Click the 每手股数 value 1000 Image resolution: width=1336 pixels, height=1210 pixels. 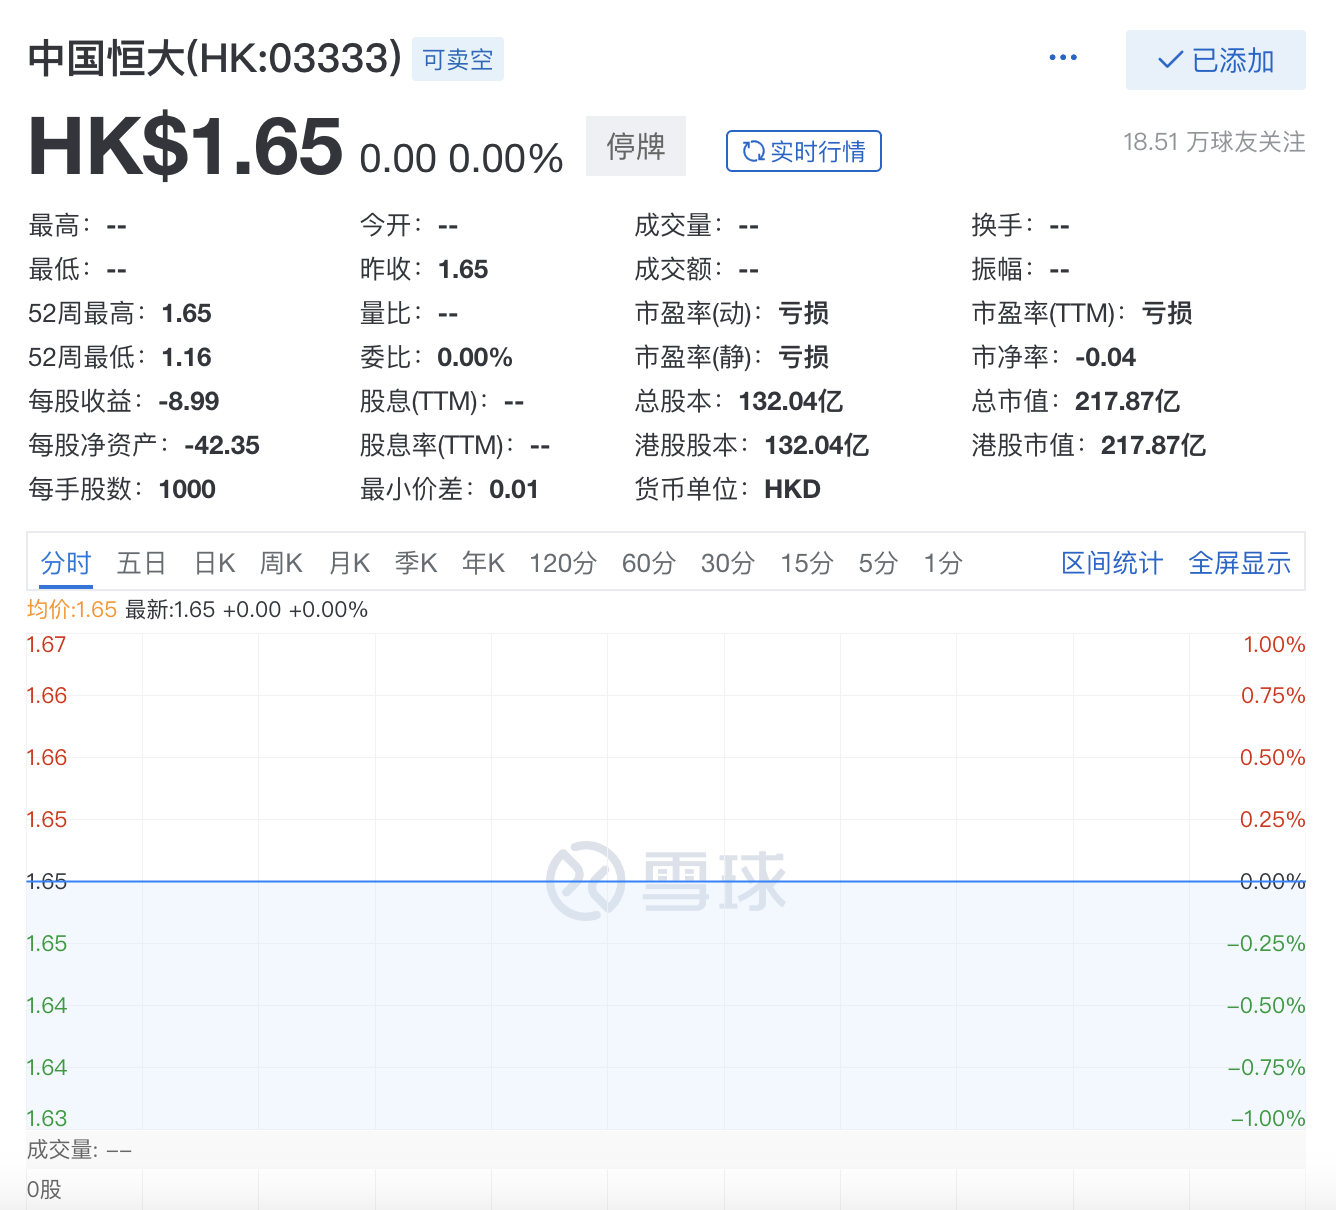(x=187, y=489)
